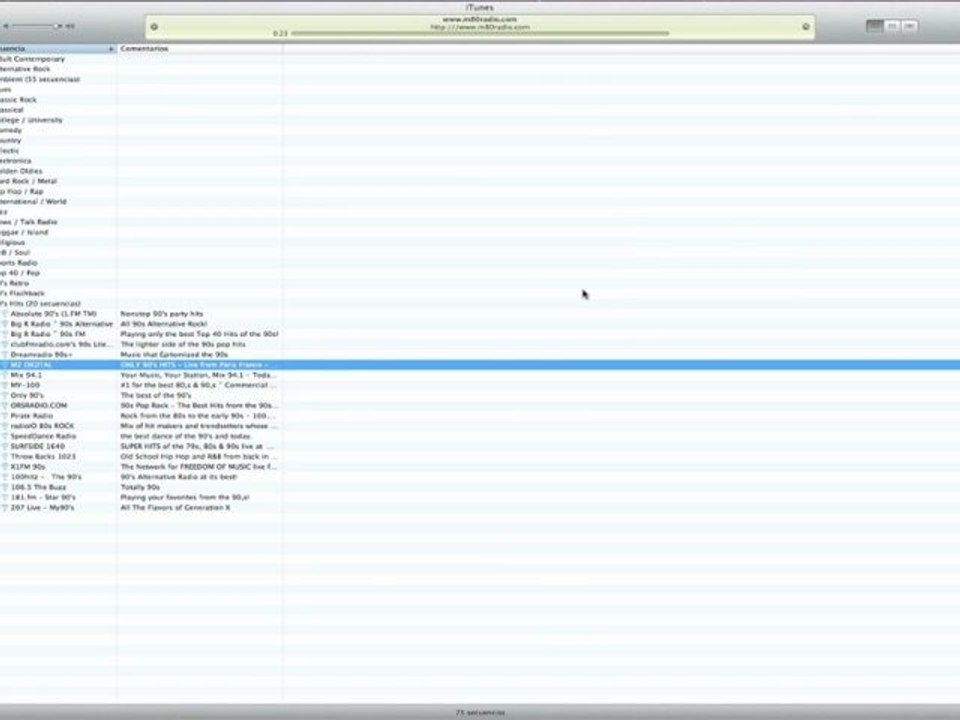
Task: Click the round arrow button at right of the now-playing display
Action: (806, 27)
